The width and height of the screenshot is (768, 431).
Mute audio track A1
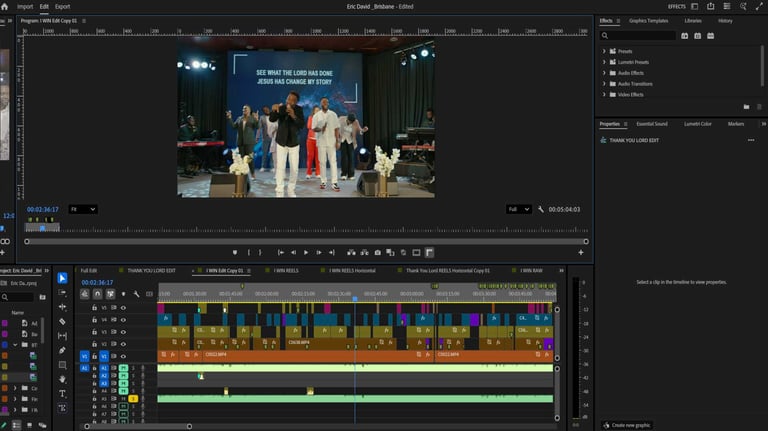coord(123,368)
